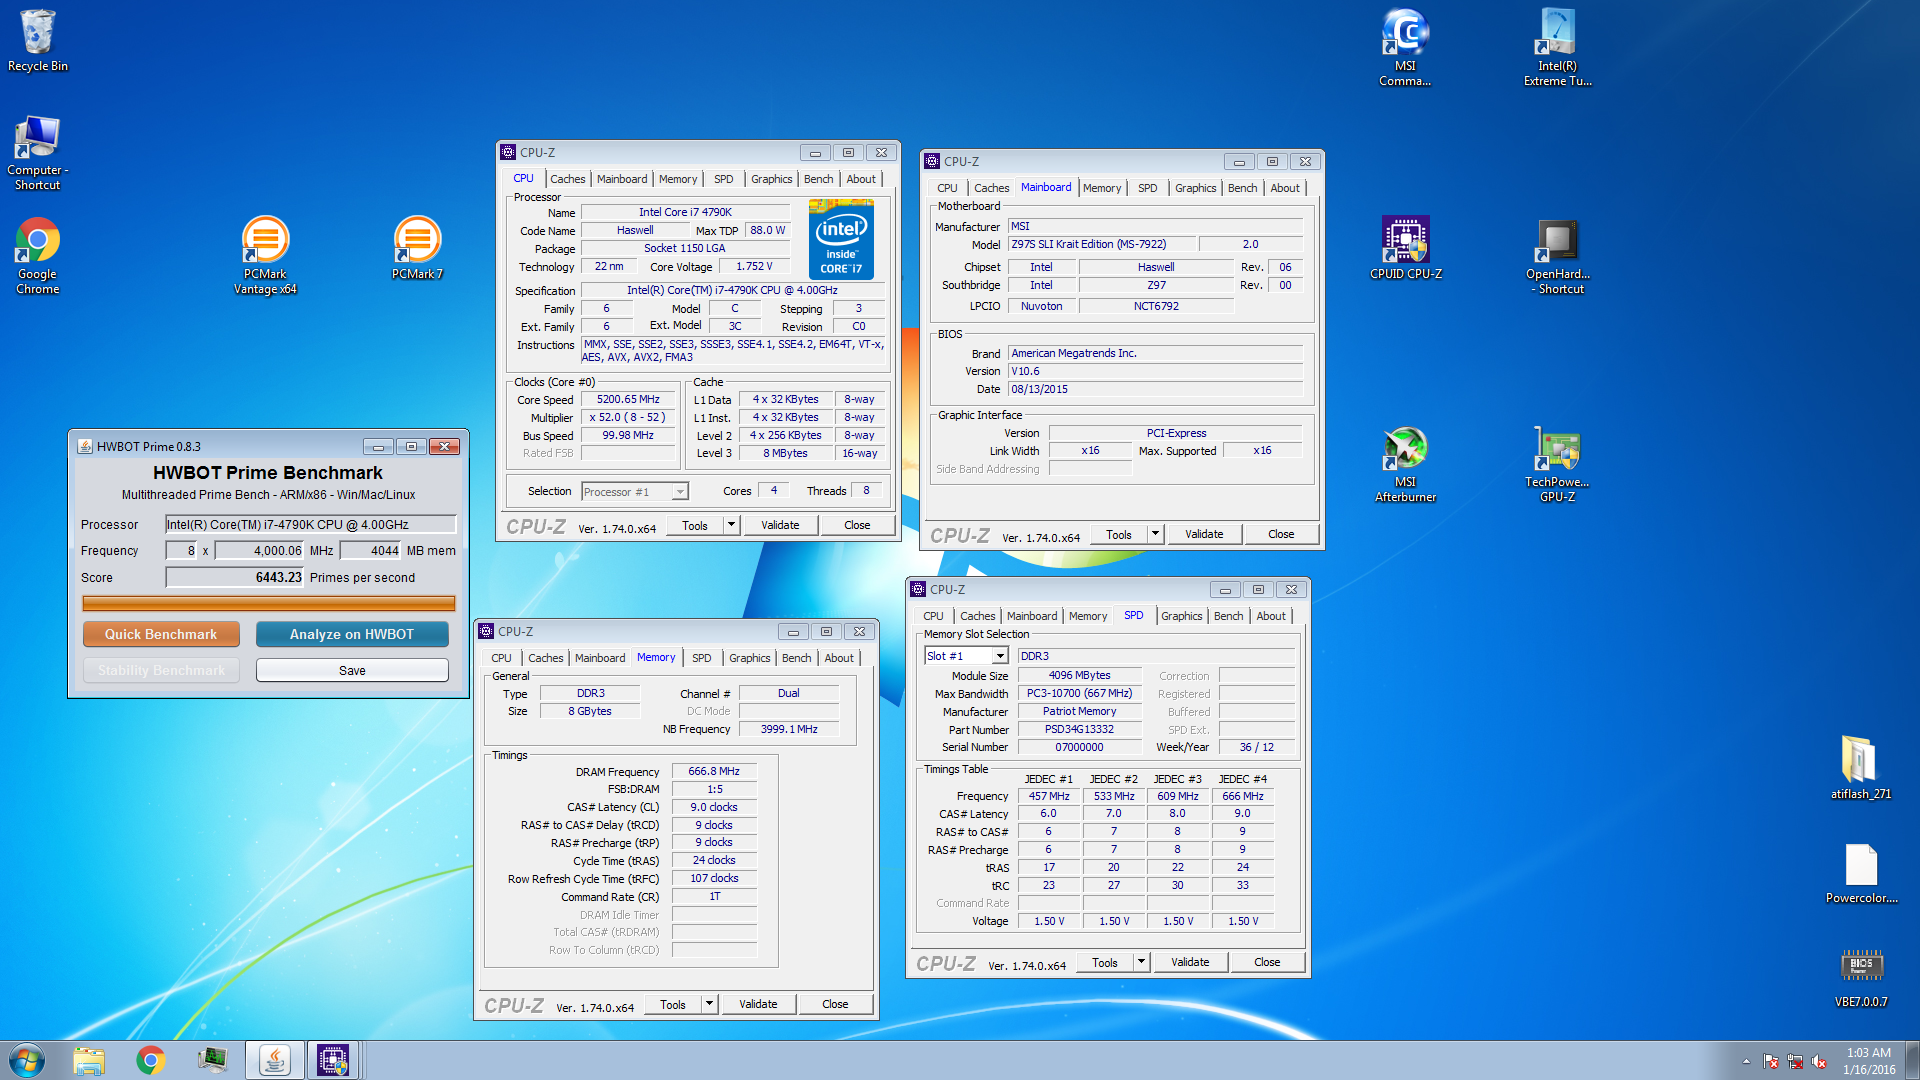Click the CPU-Z icon in the taskbar

333,1060
